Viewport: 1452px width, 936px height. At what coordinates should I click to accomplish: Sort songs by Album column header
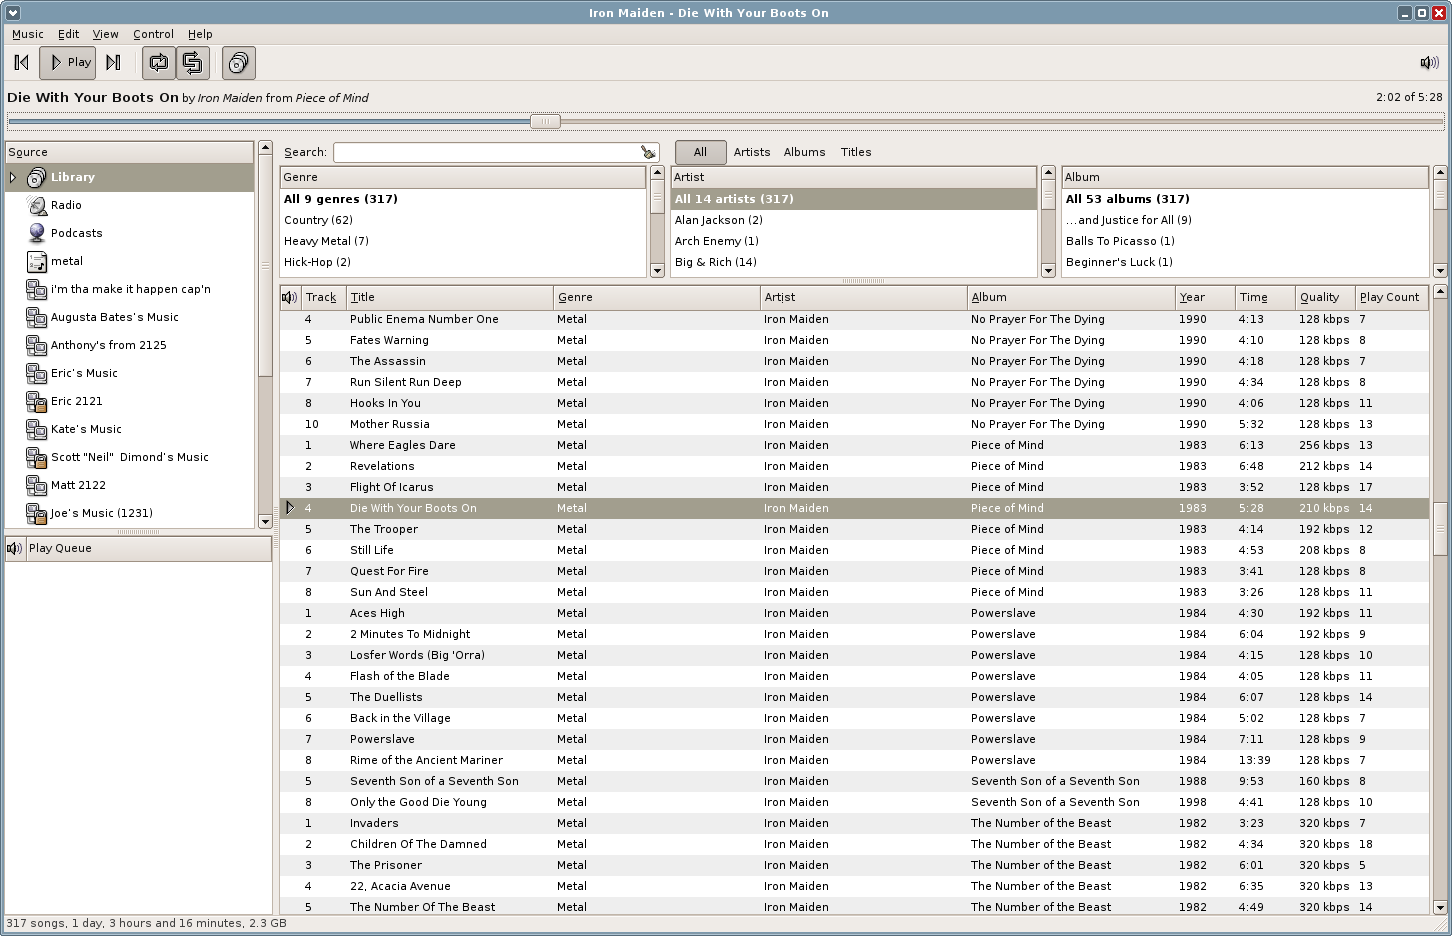(1071, 297)
